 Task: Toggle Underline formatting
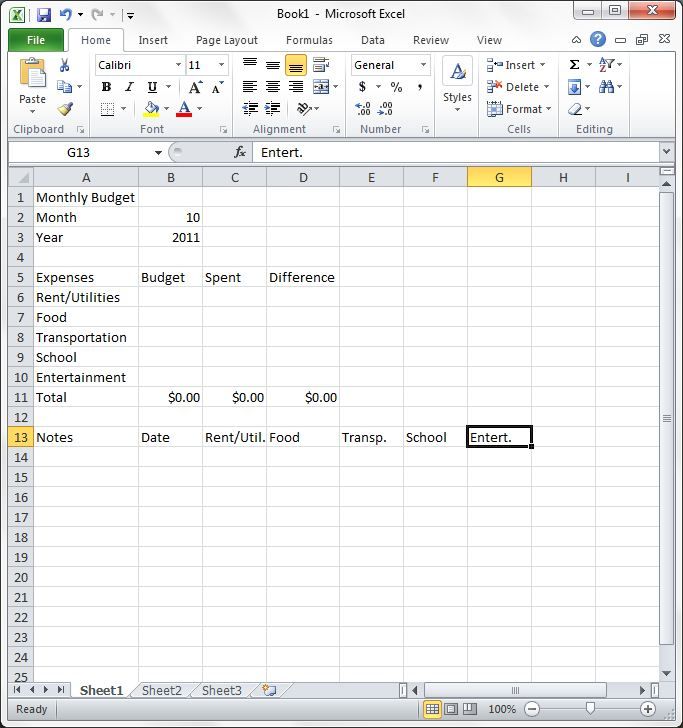[x=152, y=87]
